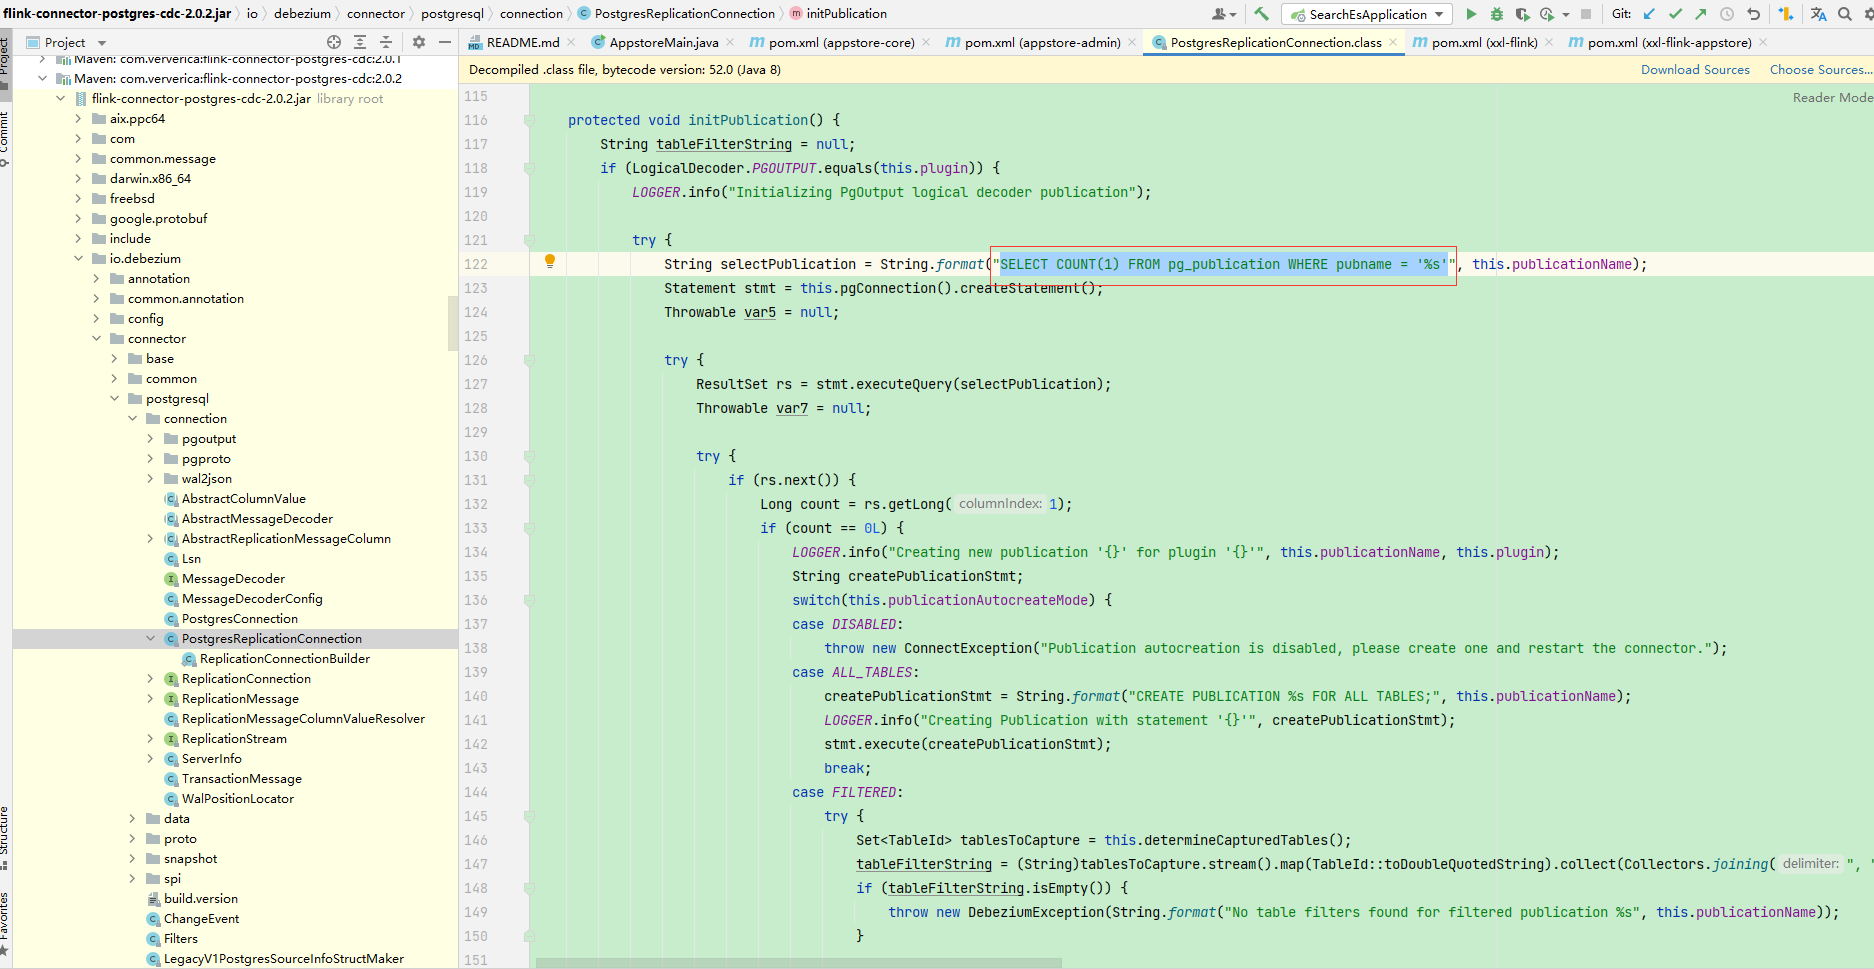This screenshot has width=1874, height=969.
Task: Click the Download Sources link
Action: pyautogui.click(x=1695, y=69)
